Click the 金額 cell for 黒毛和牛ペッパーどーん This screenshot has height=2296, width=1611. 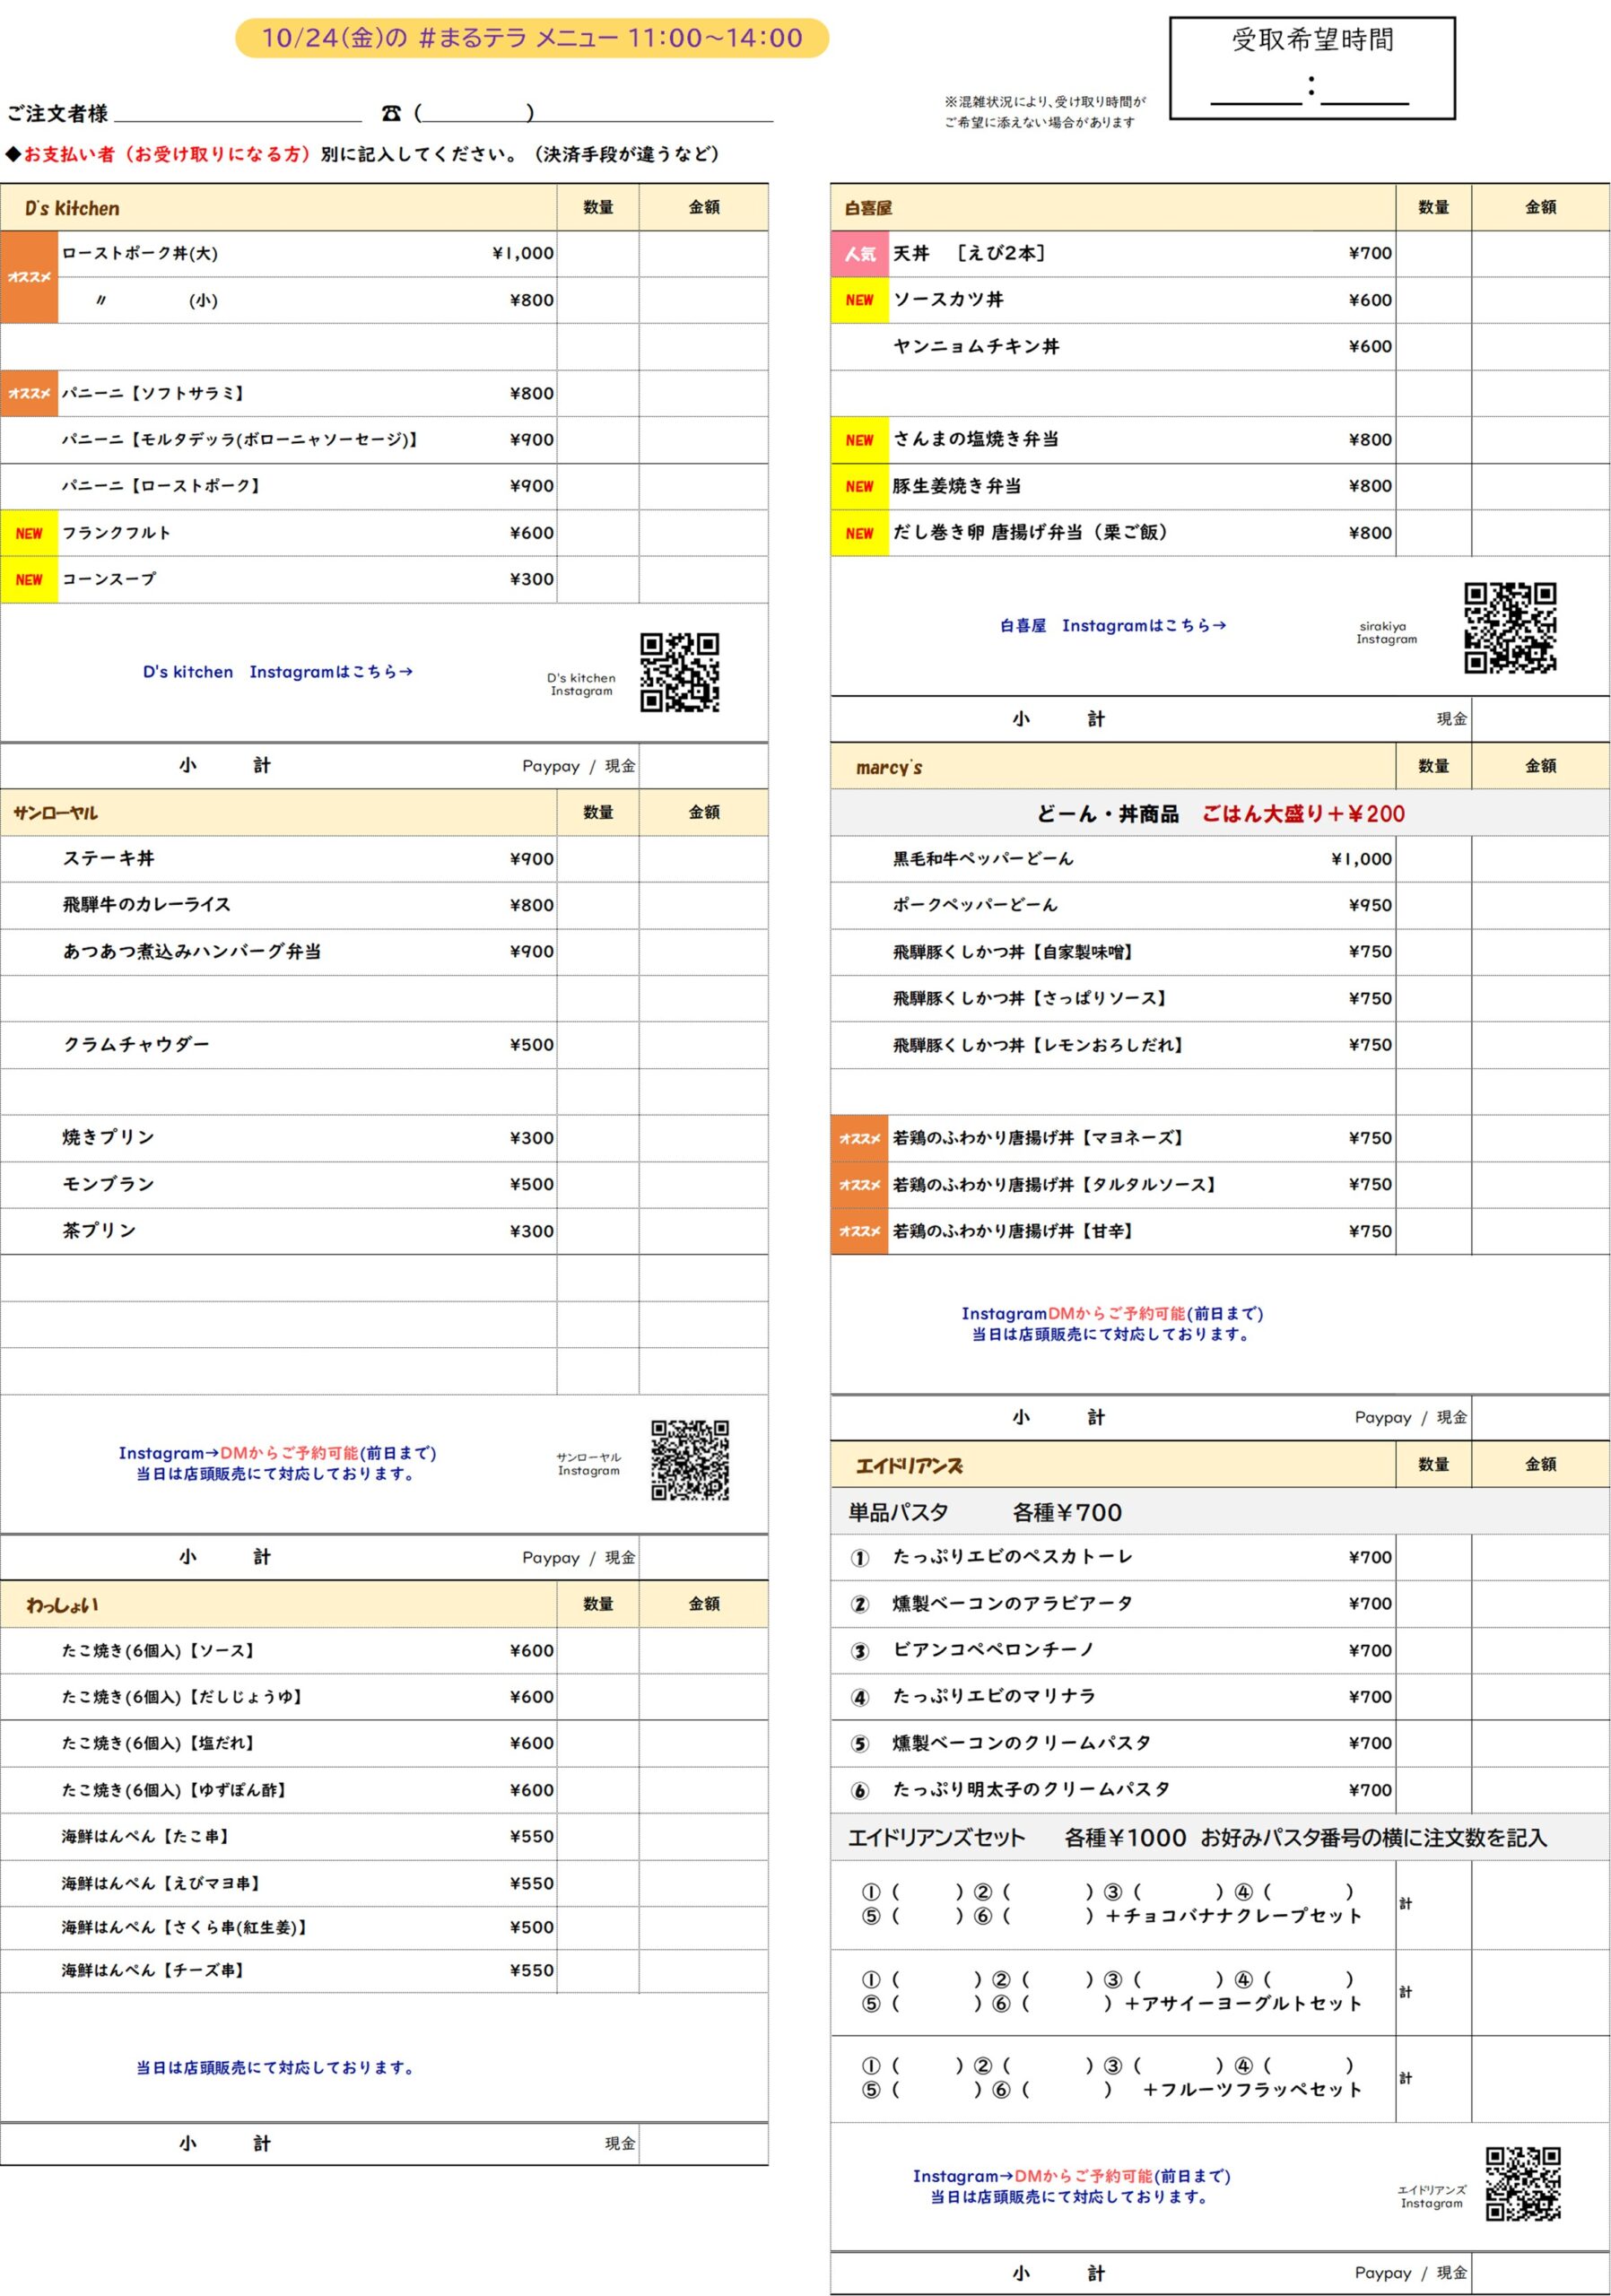[1539, 858]
